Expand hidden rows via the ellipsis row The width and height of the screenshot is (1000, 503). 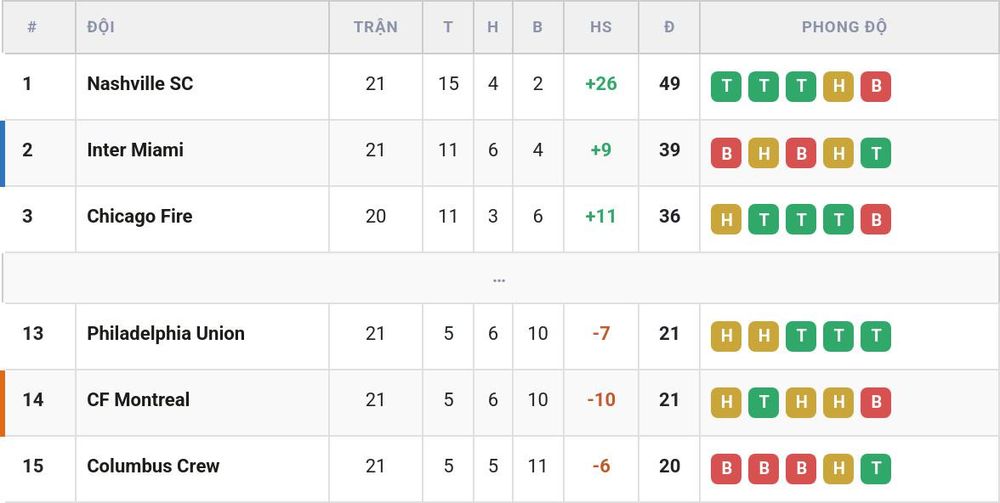coord(499,279)
